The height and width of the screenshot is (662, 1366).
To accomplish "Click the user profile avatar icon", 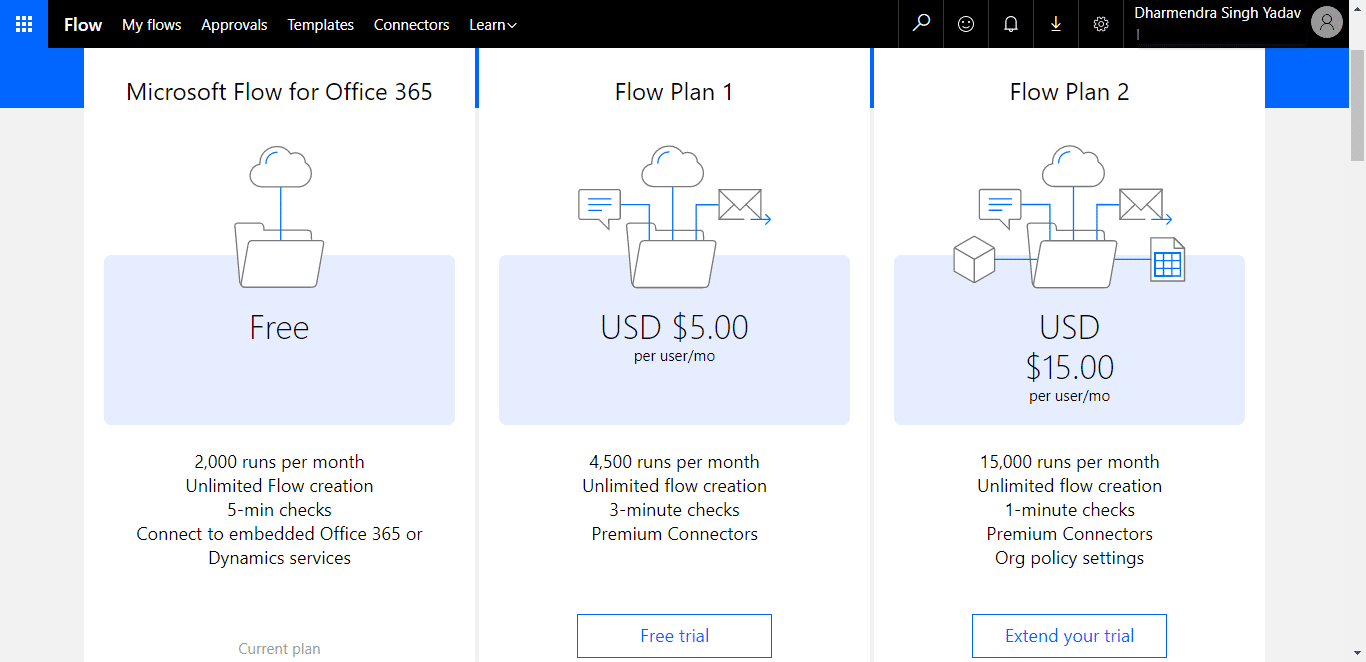I will [1326, 22].
